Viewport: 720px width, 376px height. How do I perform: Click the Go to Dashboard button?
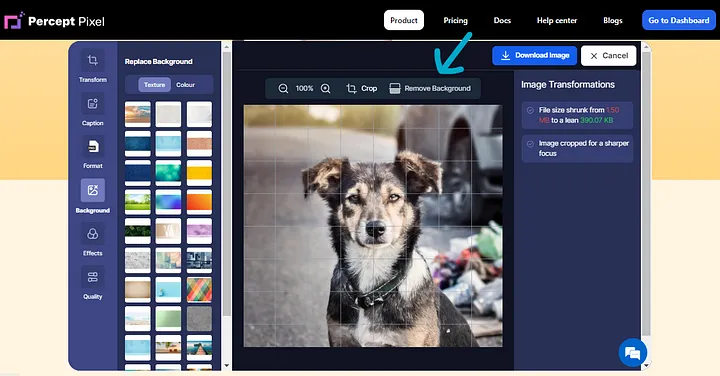679,20
